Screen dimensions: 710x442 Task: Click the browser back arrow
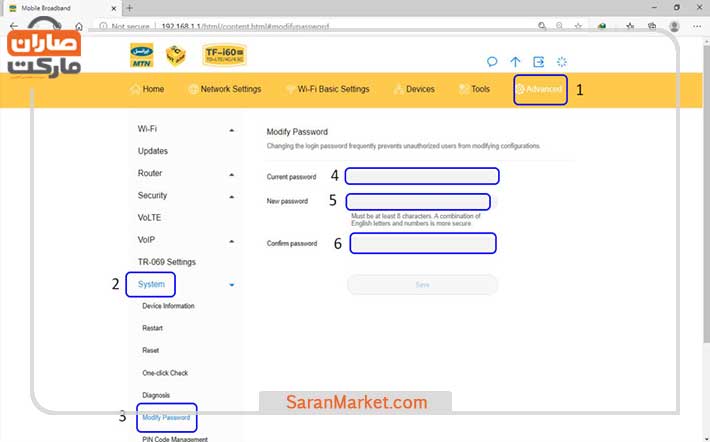coord(14,26)
